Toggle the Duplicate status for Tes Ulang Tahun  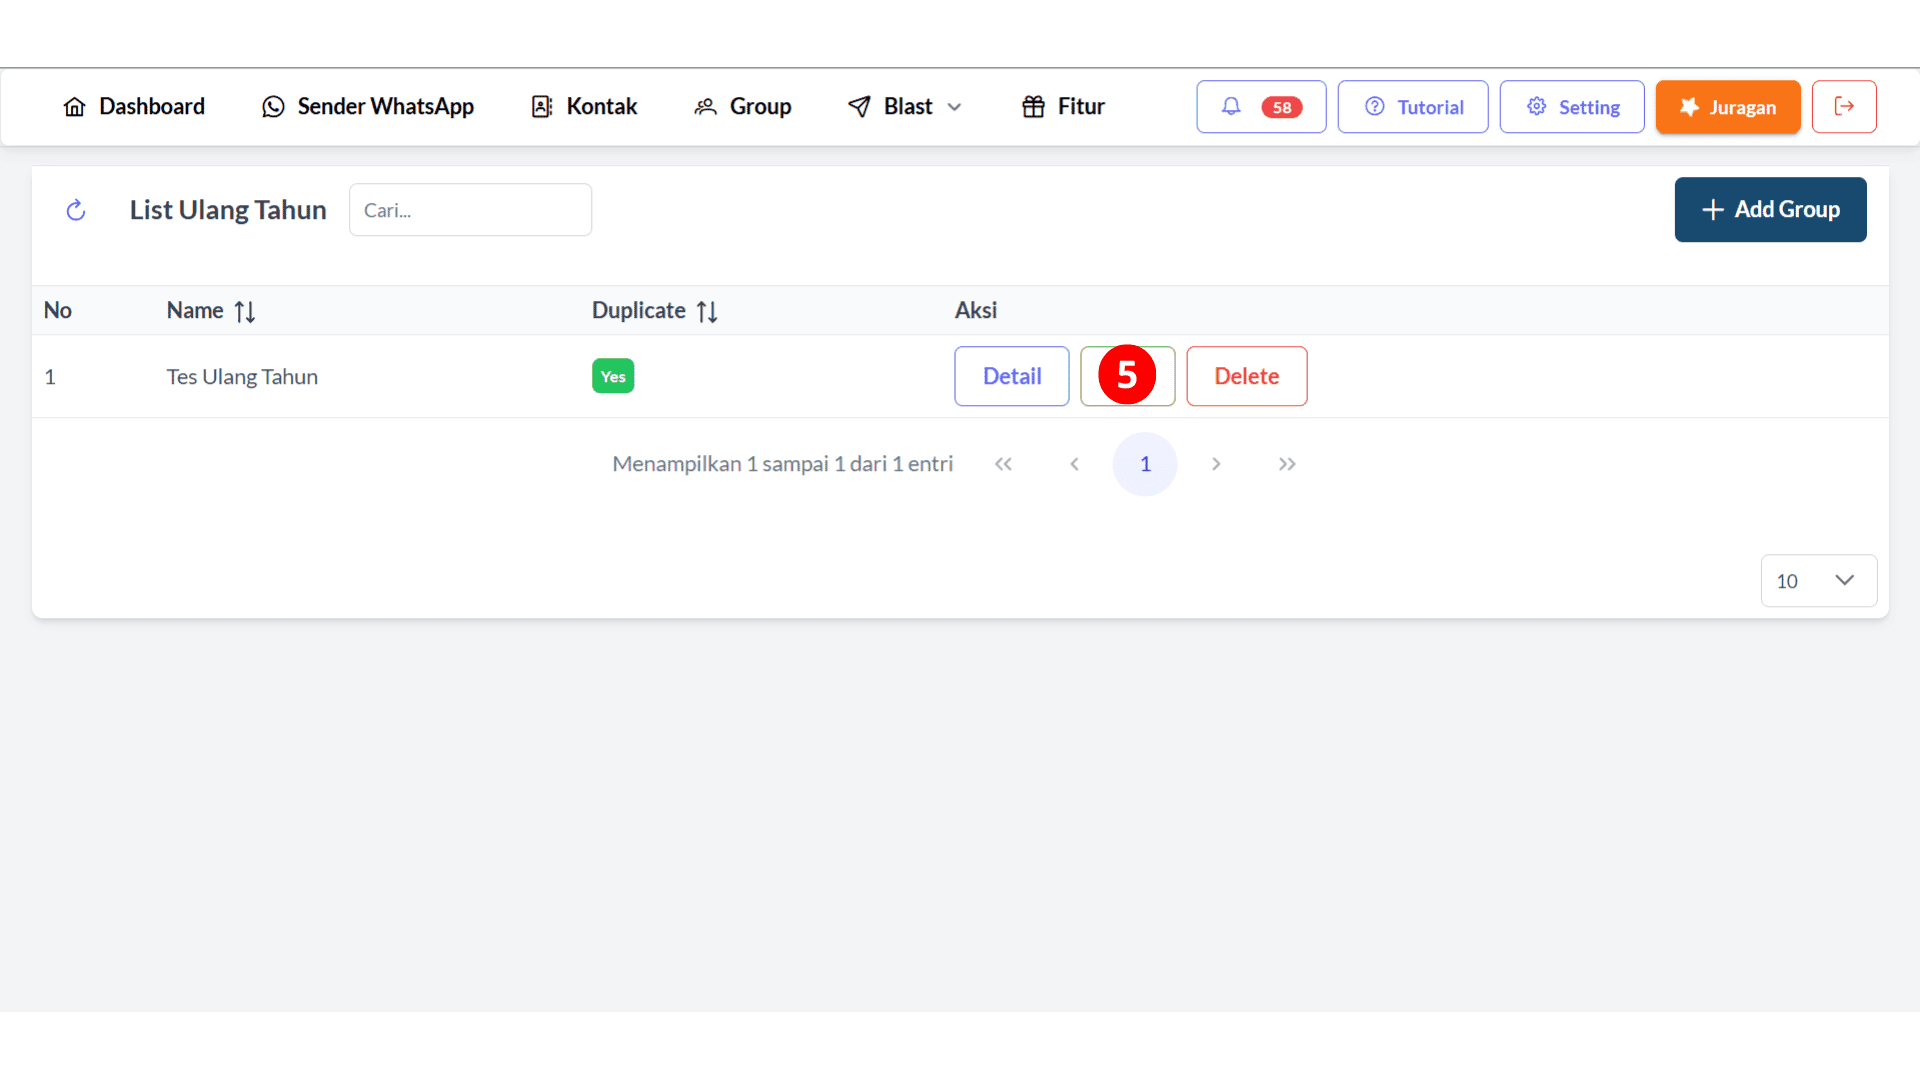pos(613,376)
